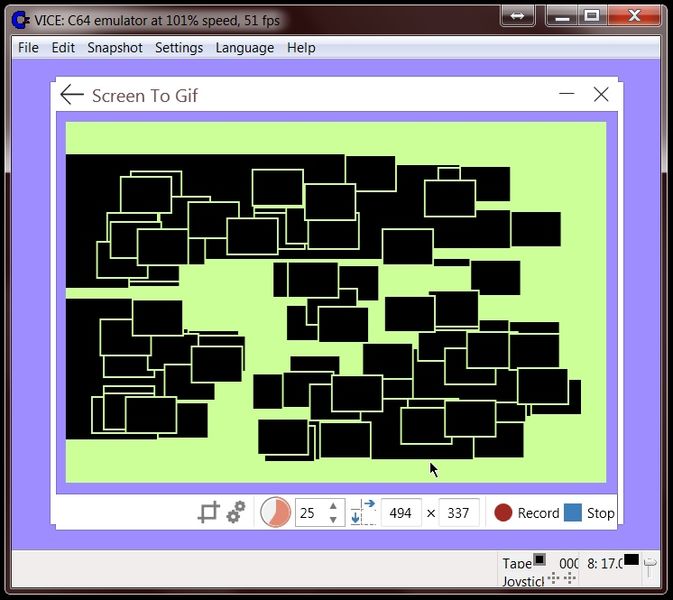Viewport: 673px width, 600px height.
Task: Click the snap-to-window crop icon
Action: [208, 513]
